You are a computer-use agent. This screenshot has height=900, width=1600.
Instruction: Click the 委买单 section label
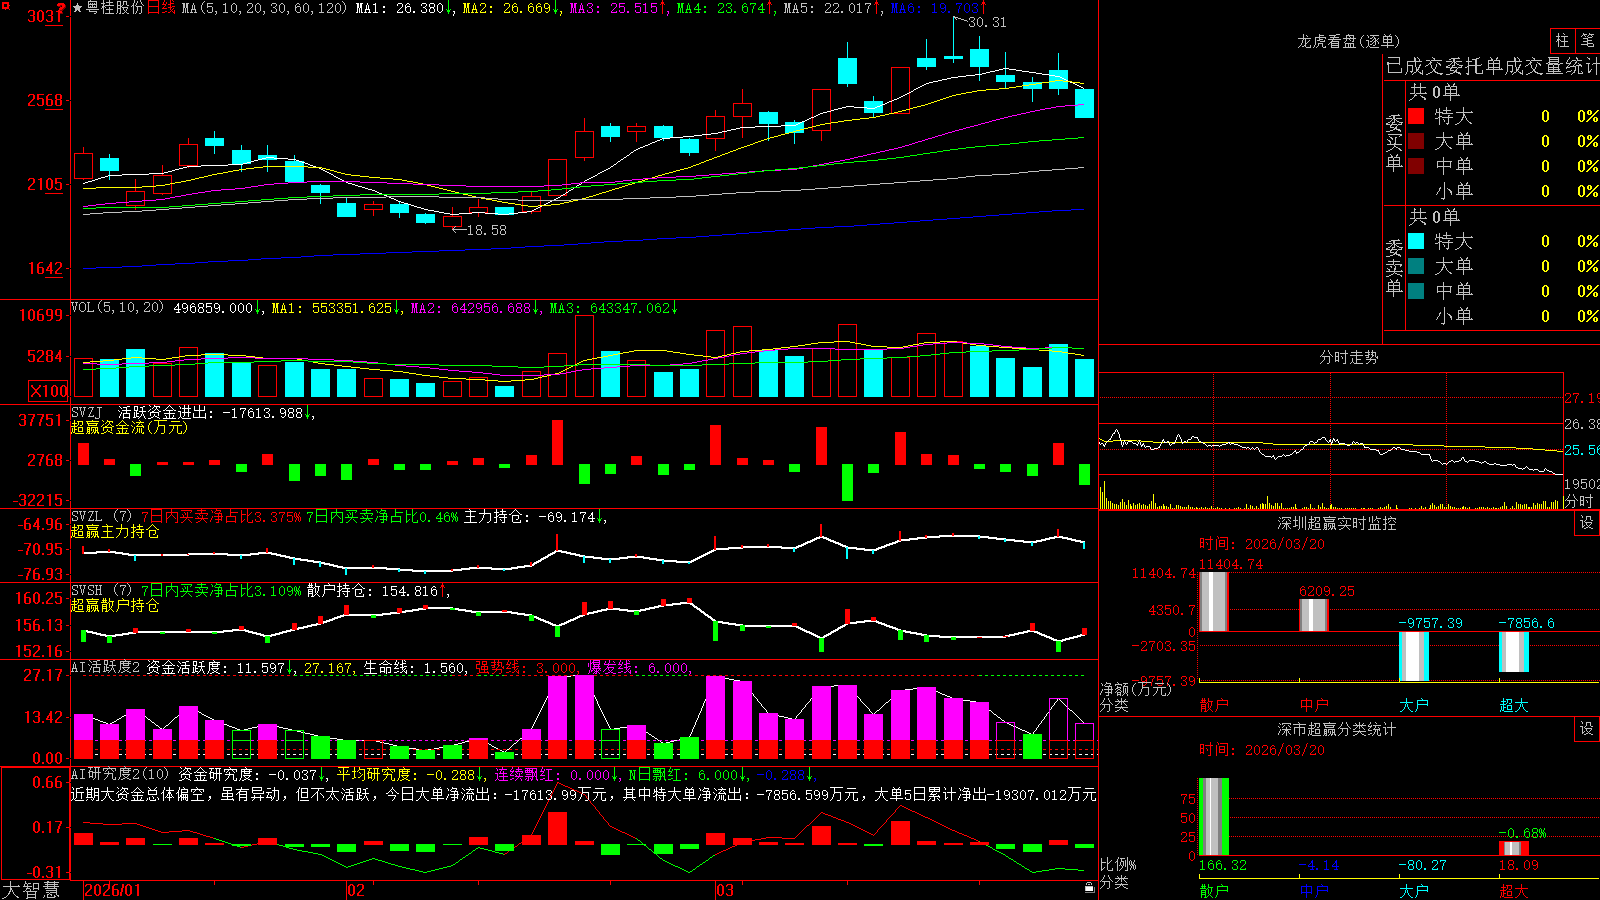pos(1394,142)
